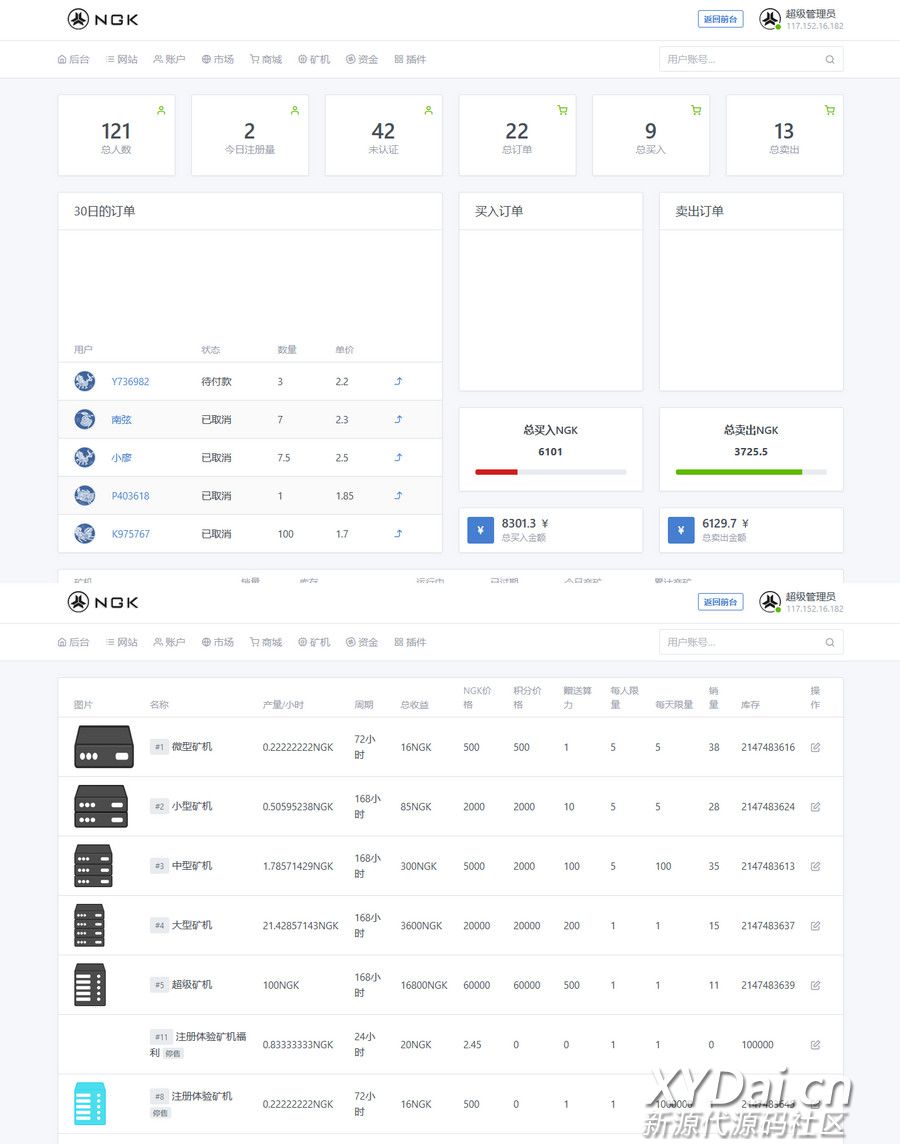900x1144 pixels.
Task: Open 矿机 menu above the miner table
Action: (314, 642)
